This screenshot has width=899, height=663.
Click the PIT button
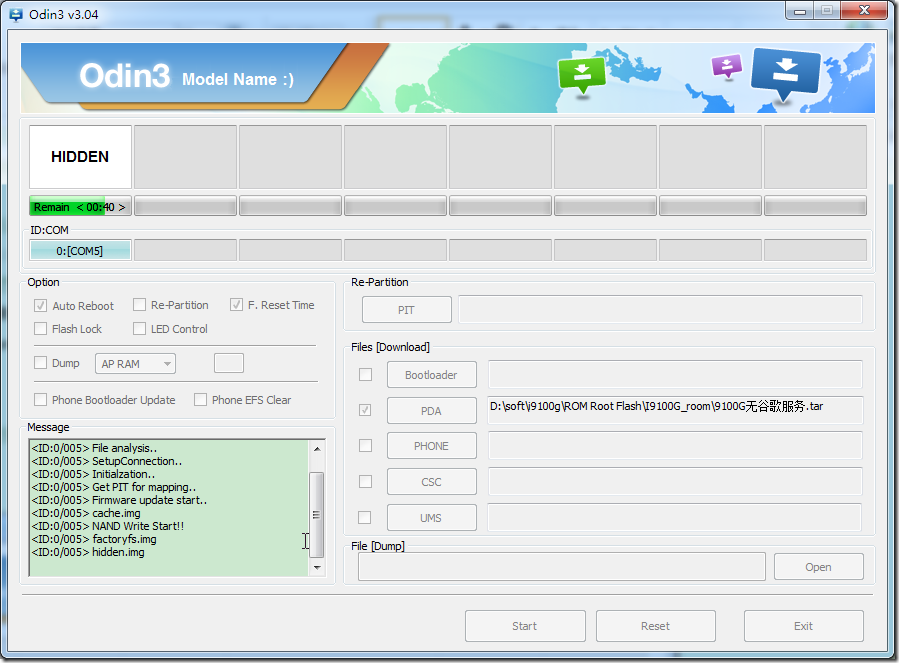tap(406, 310)
